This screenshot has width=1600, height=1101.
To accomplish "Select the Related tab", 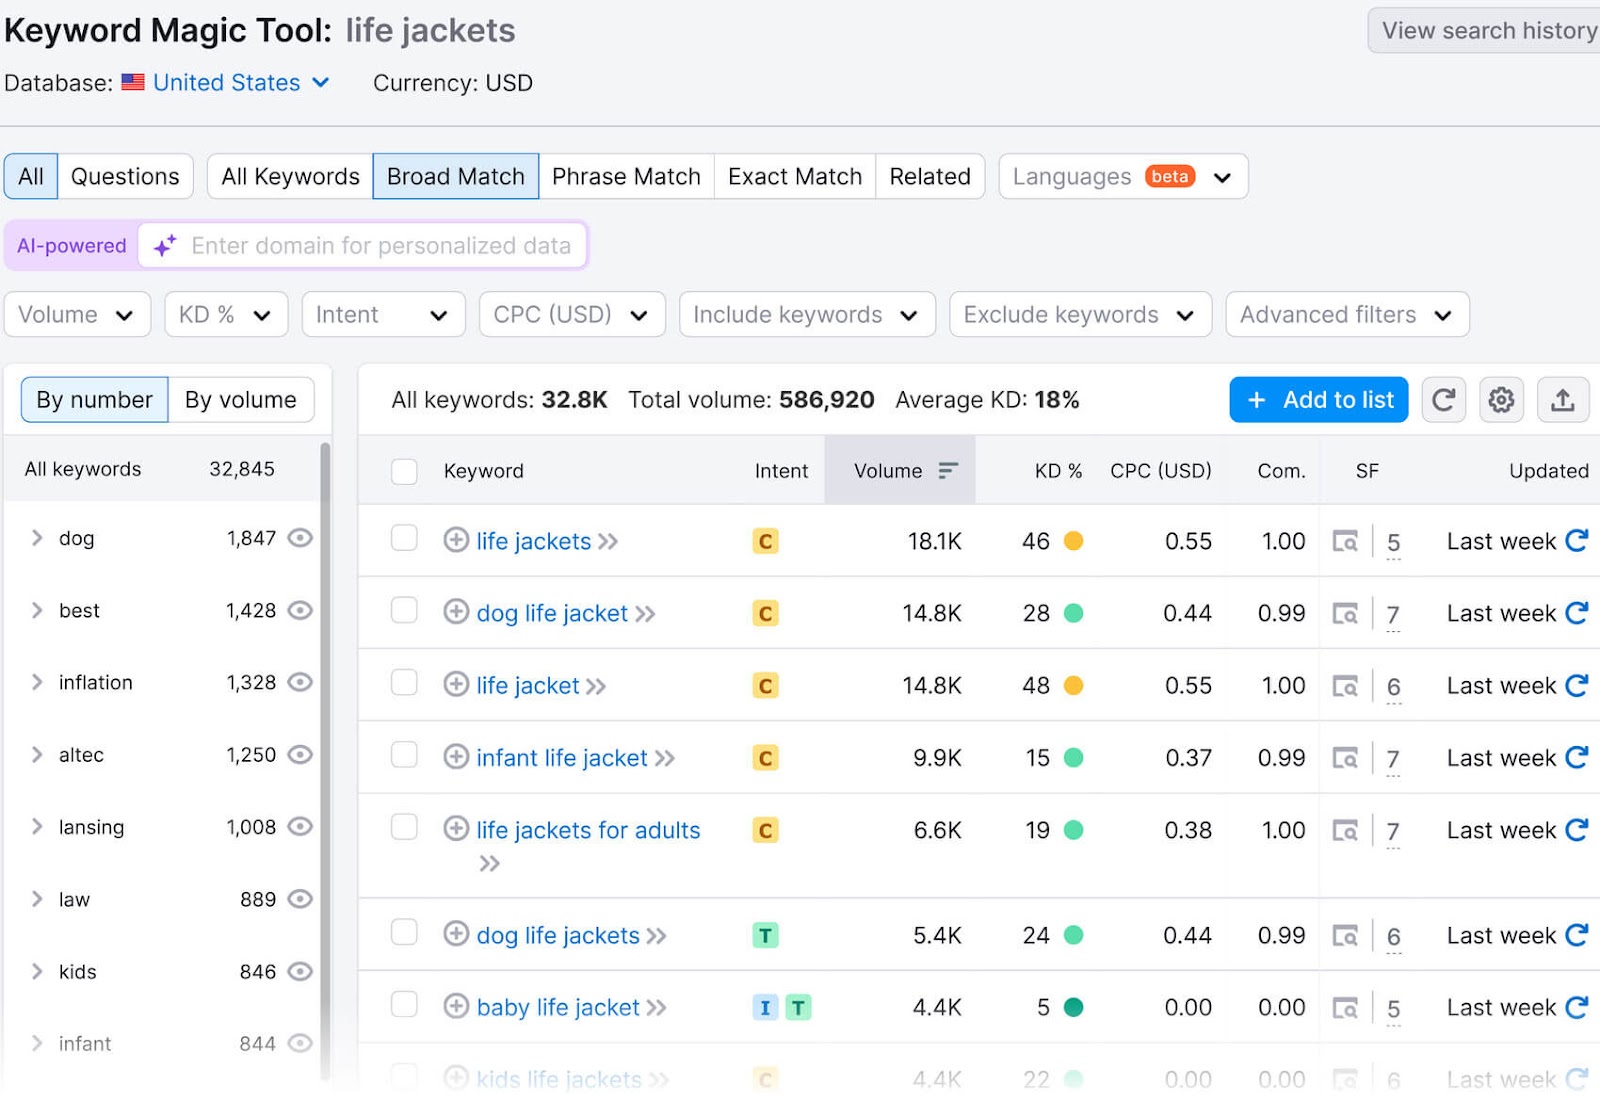I will point(930,177).
